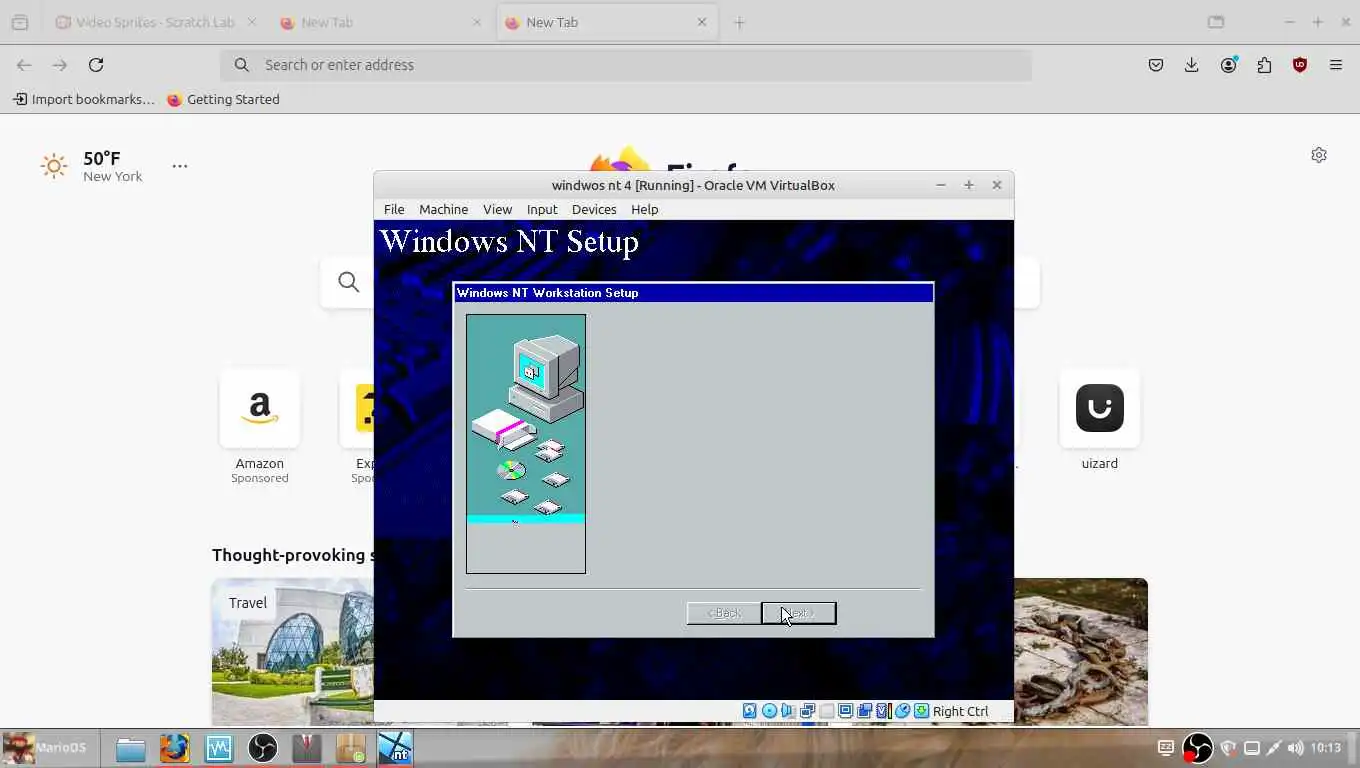
Task: Close the Video Sprites Scratch Lab tab
Action: tap(251, 22)
